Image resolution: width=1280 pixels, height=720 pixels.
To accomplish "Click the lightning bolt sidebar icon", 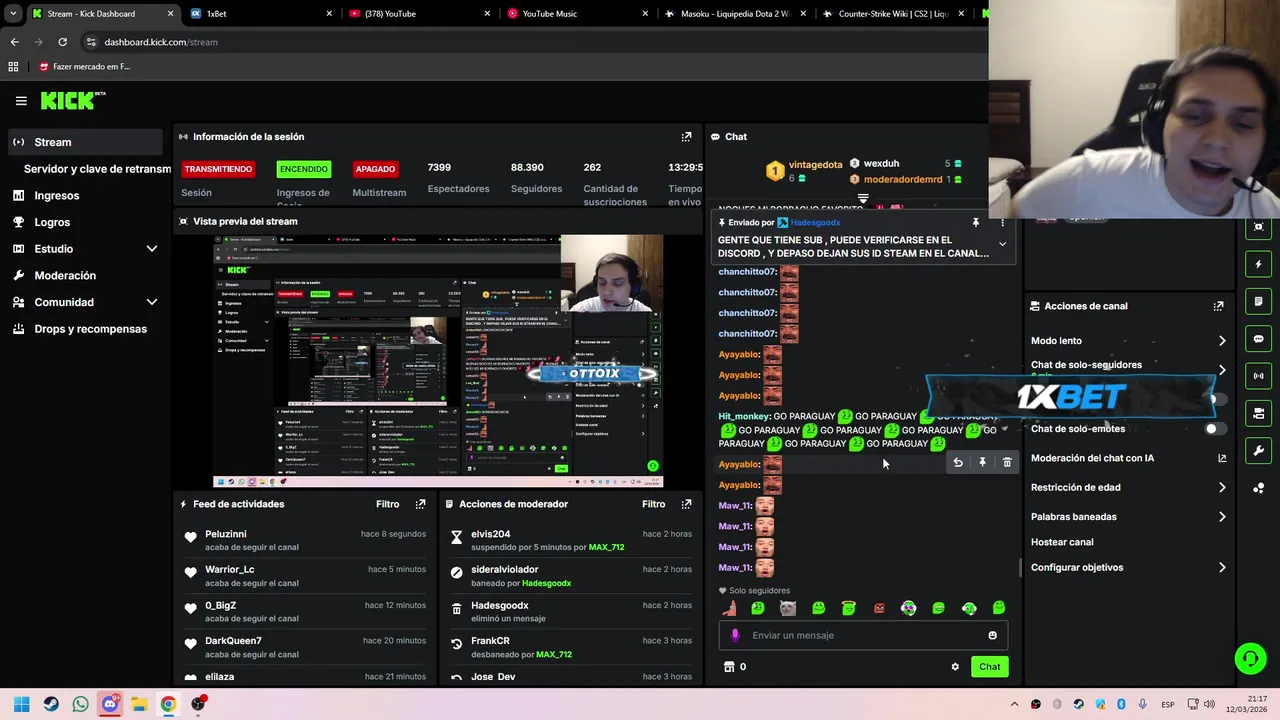I will [1258, 265].
